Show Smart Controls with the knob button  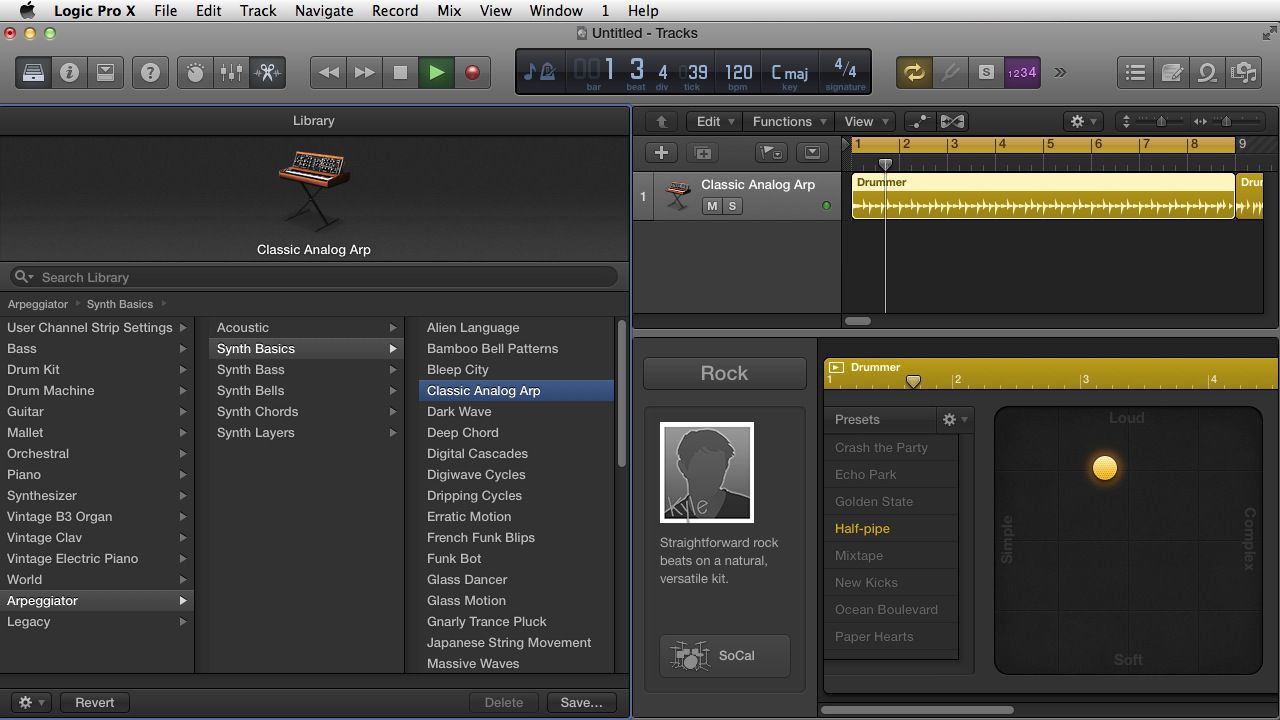coord(195,72)
